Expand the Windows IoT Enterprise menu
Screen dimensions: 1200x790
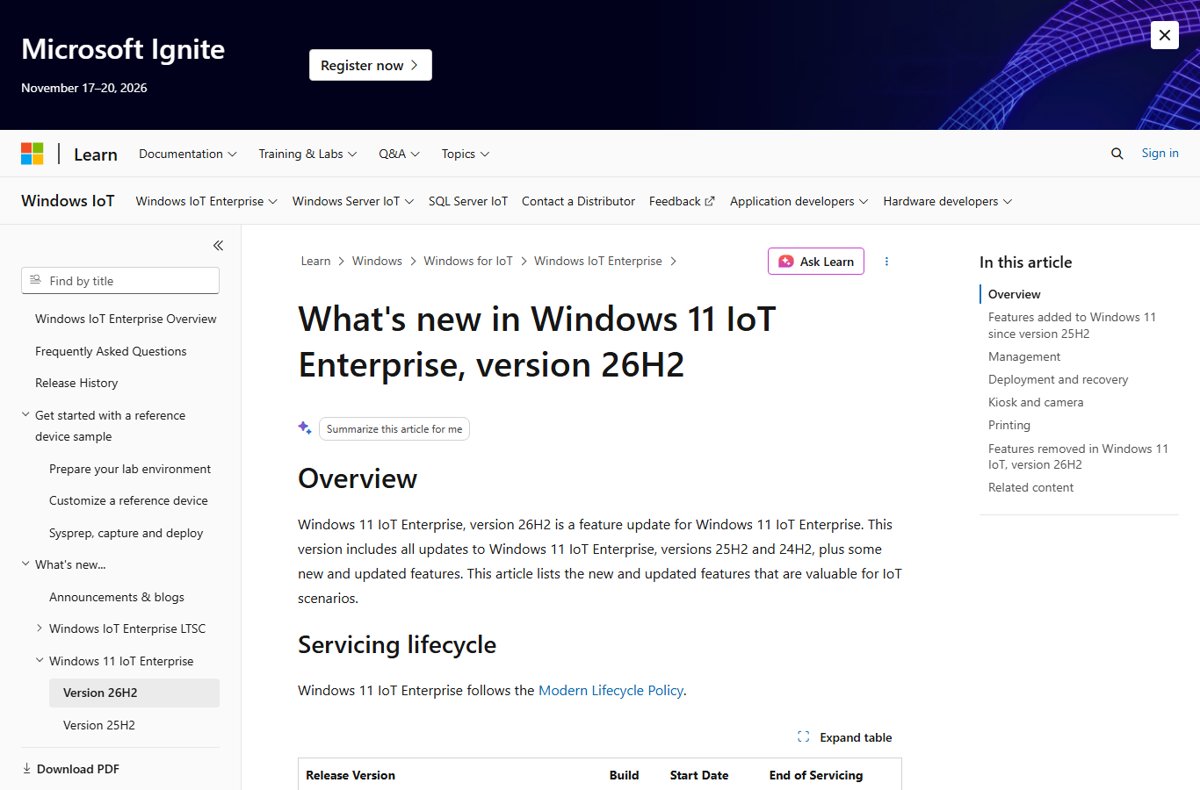pos(206,201)
